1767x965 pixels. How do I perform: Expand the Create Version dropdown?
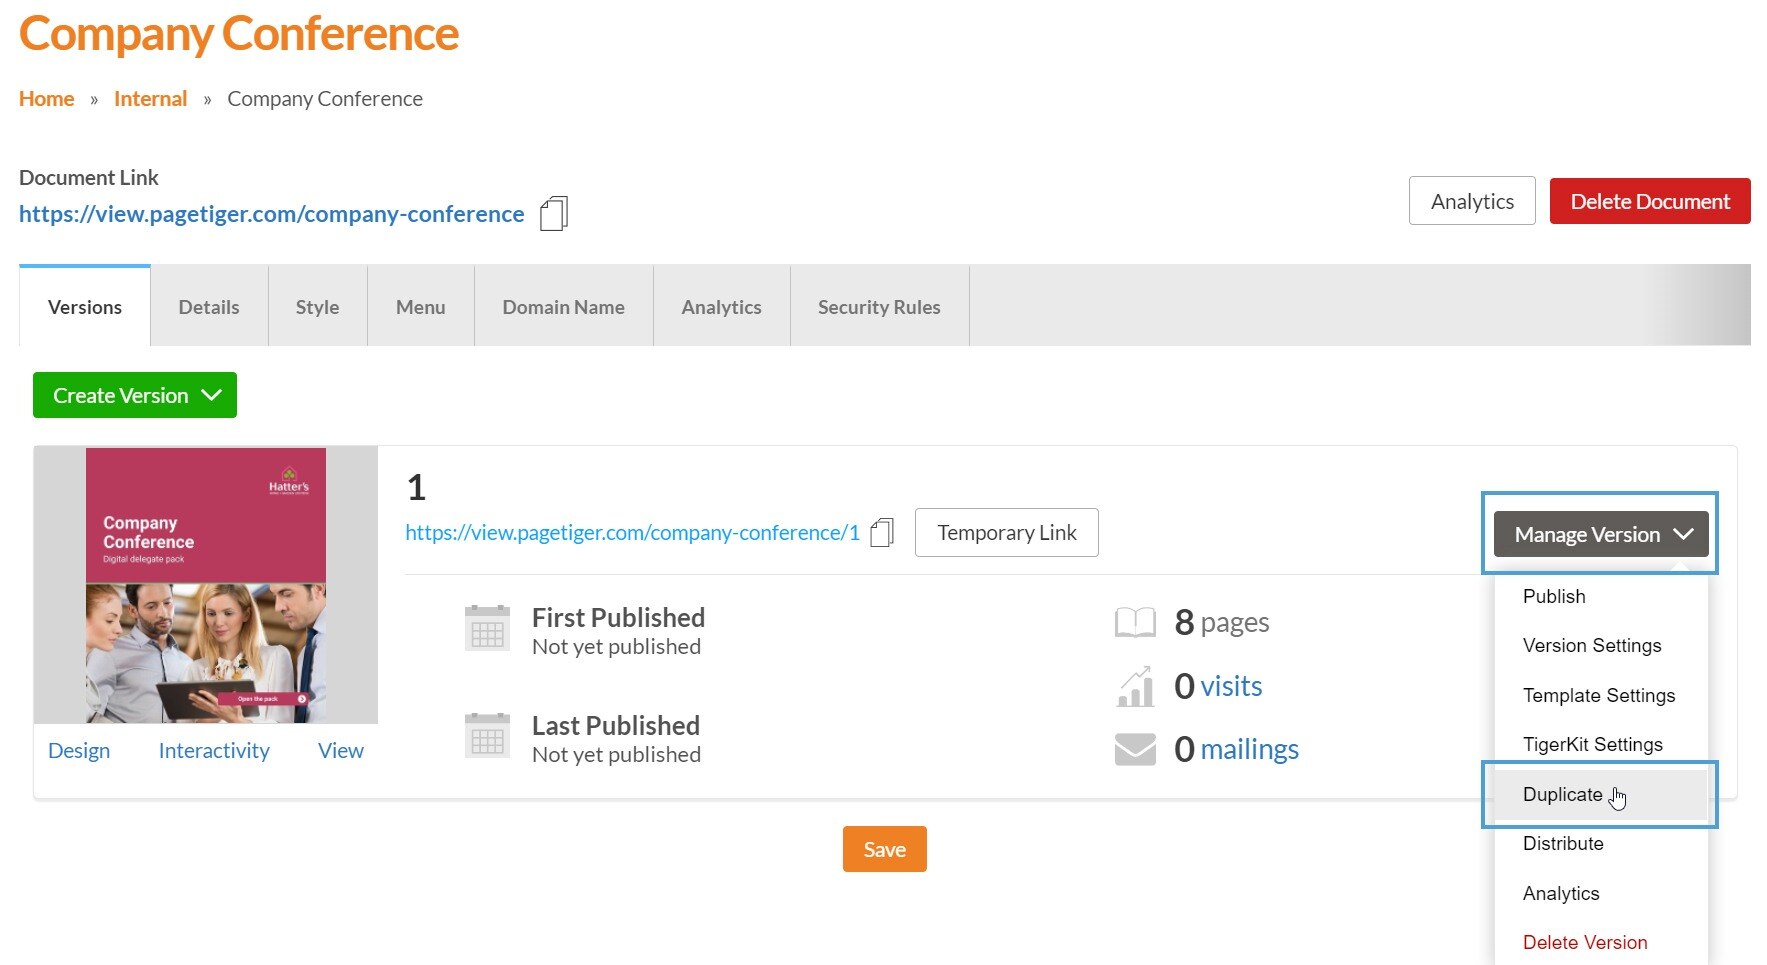pos(135,395)
